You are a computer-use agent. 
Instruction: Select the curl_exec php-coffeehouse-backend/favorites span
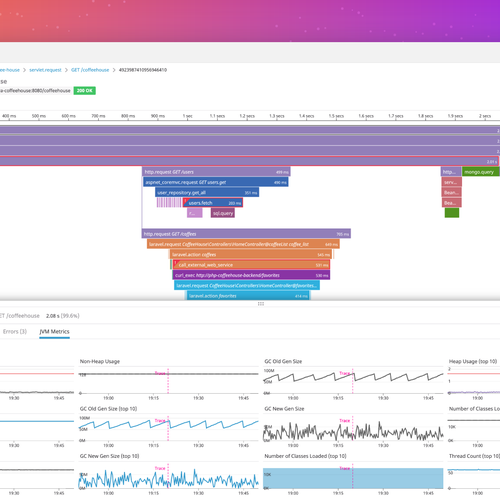coord(251,275)
